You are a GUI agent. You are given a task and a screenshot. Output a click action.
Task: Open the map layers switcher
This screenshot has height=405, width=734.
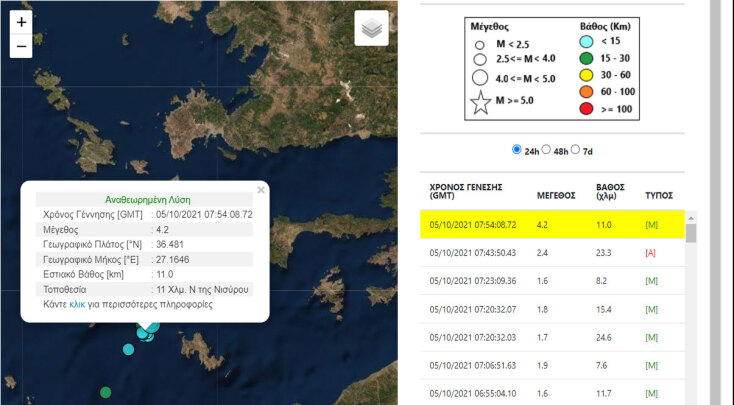coord(371,29)
